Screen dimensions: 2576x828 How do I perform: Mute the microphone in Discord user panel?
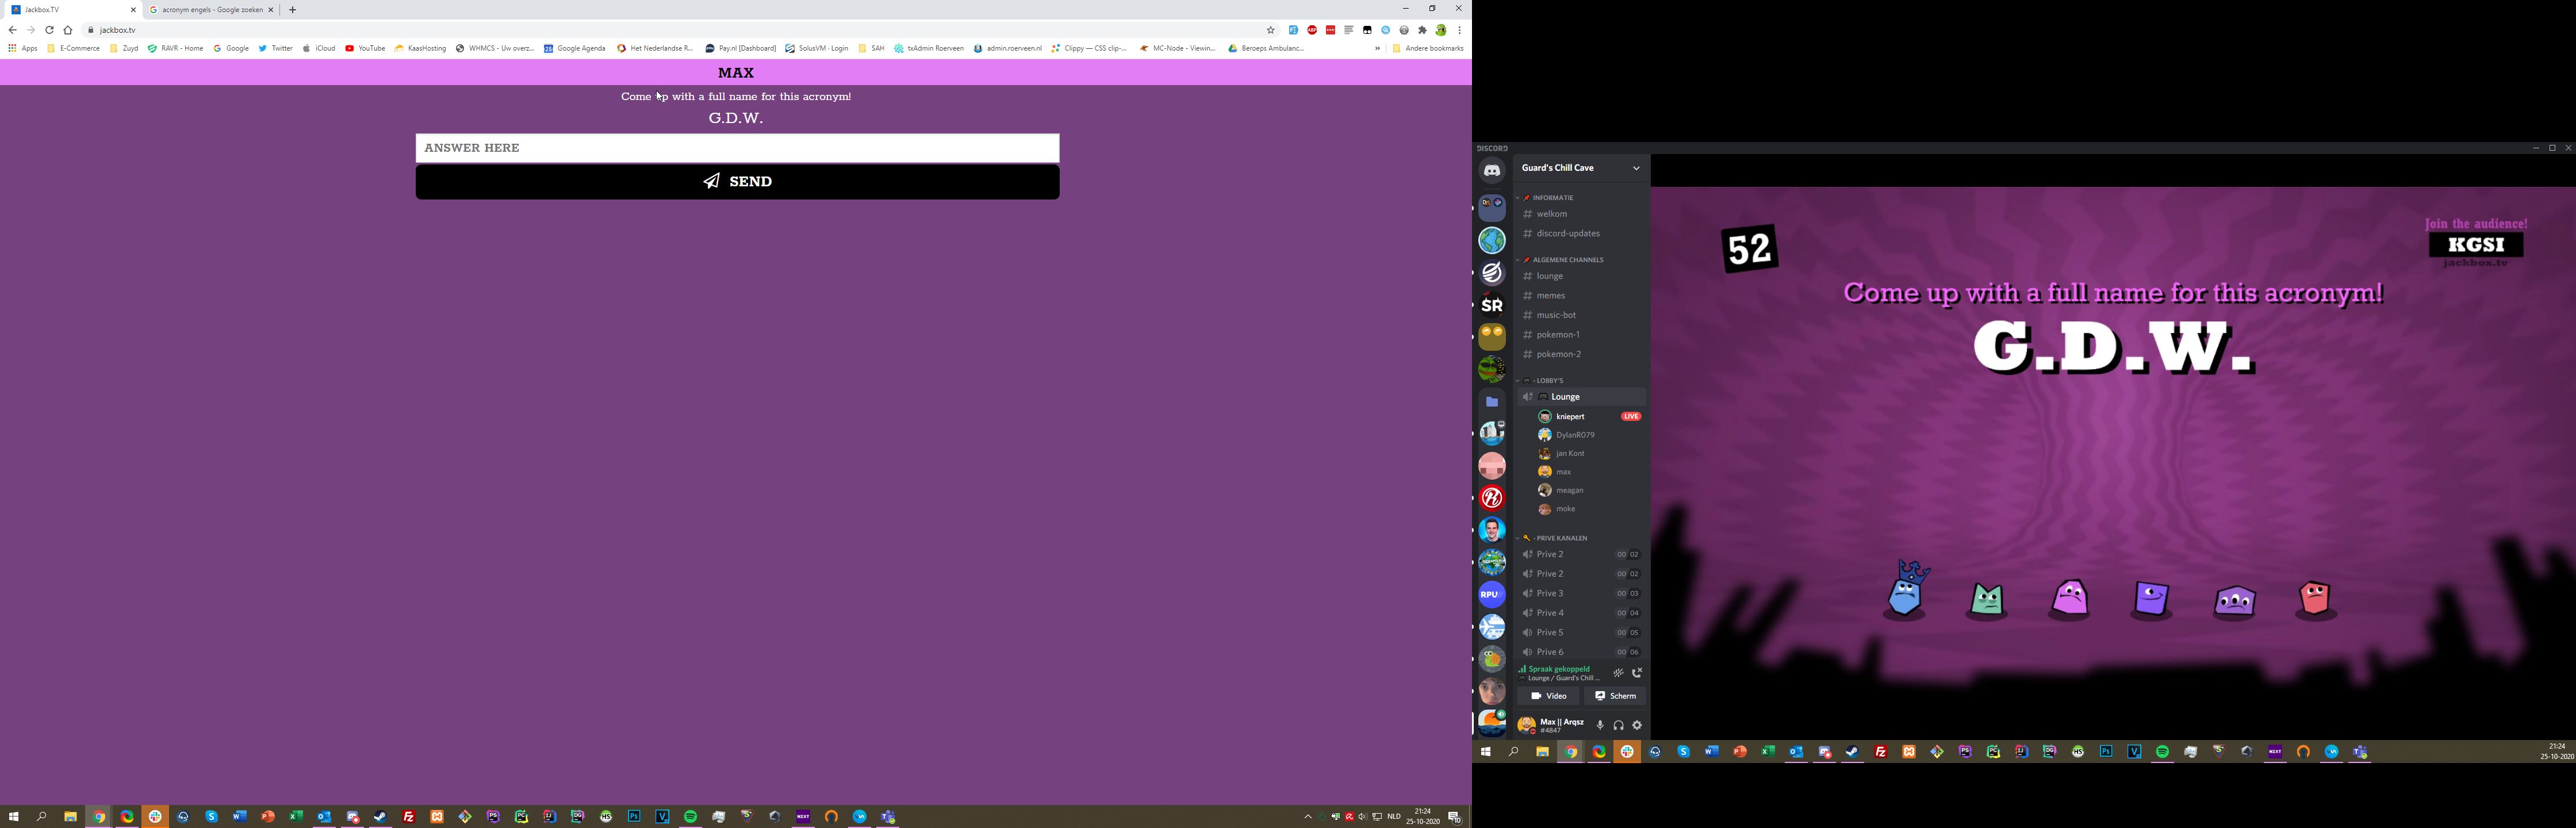coord(1600,725)
